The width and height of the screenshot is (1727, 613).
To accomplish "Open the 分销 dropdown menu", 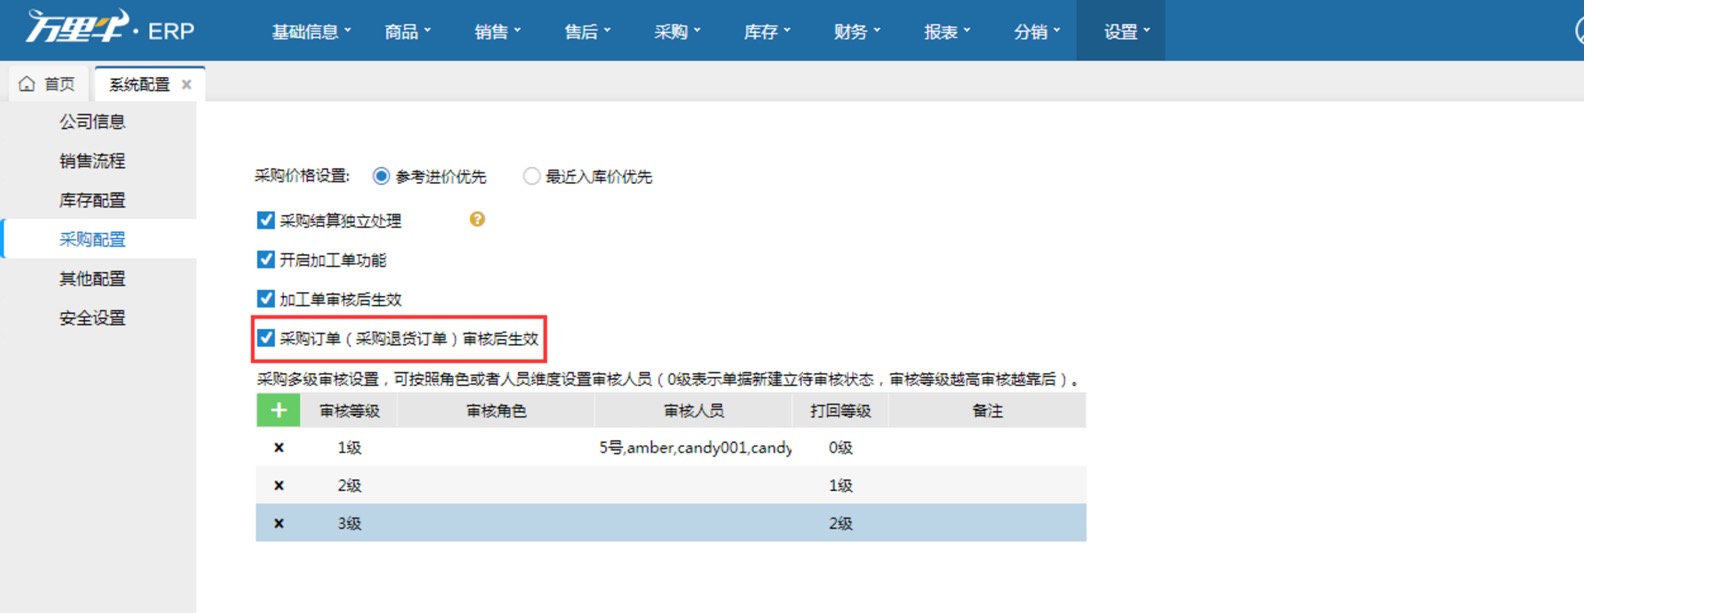I will (1037, 31).
